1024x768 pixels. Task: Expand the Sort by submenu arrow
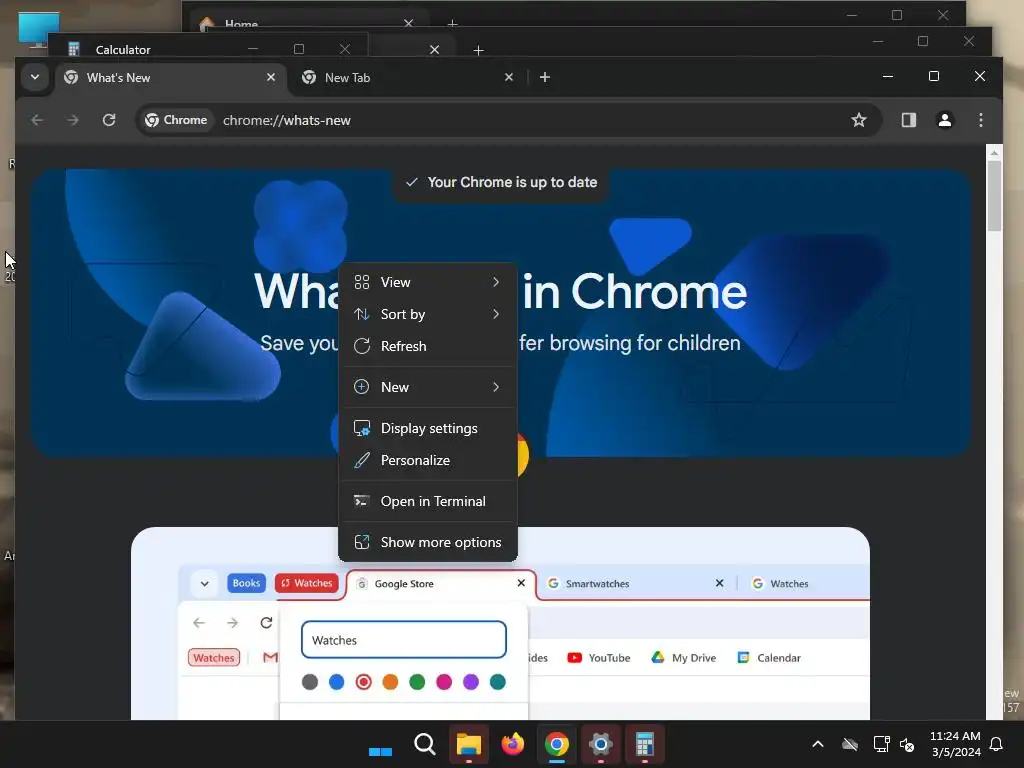(x=496, y=314)
